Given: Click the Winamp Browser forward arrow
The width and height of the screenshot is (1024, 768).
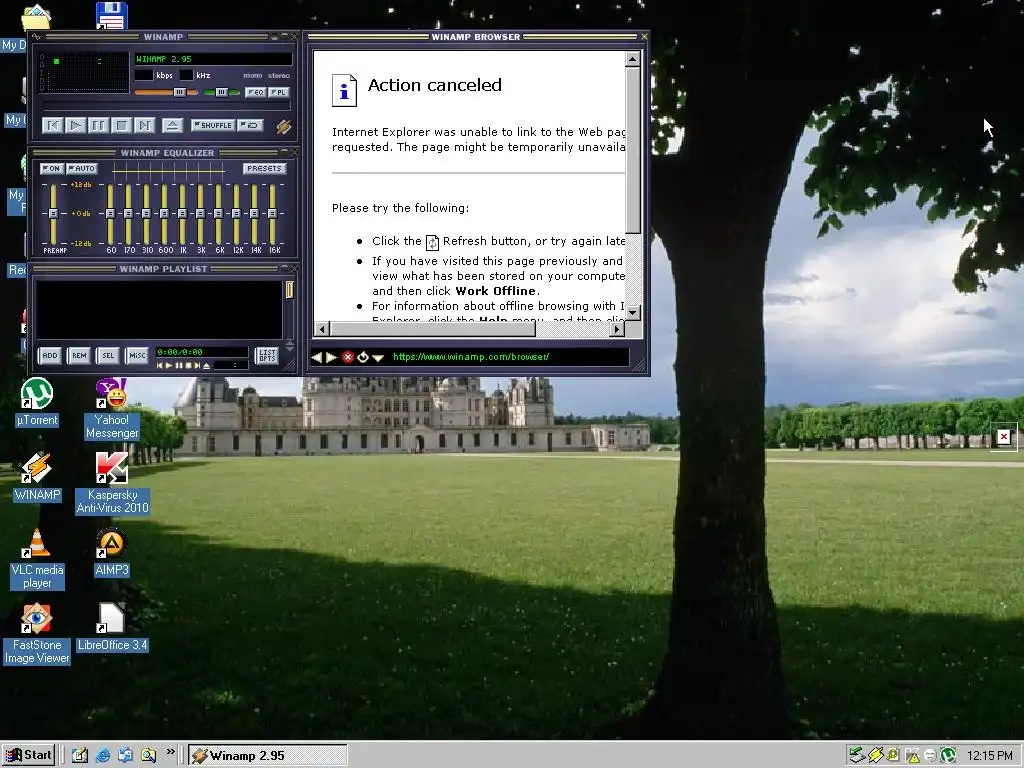Looking at the screenshot, I should pos(331,357).
